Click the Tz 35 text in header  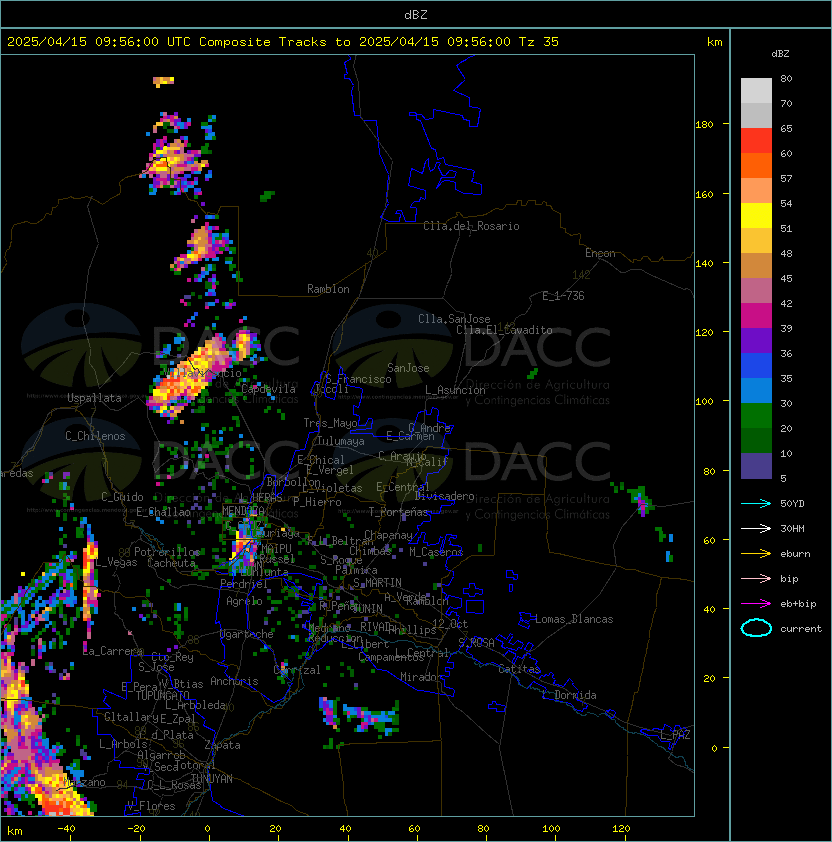point(539,42)
